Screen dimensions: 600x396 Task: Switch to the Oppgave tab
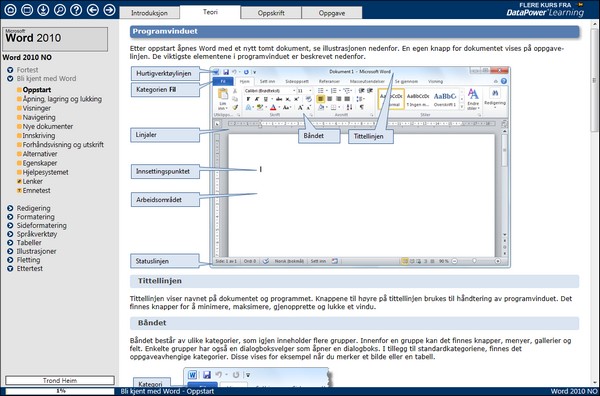[x=332, y=13]
